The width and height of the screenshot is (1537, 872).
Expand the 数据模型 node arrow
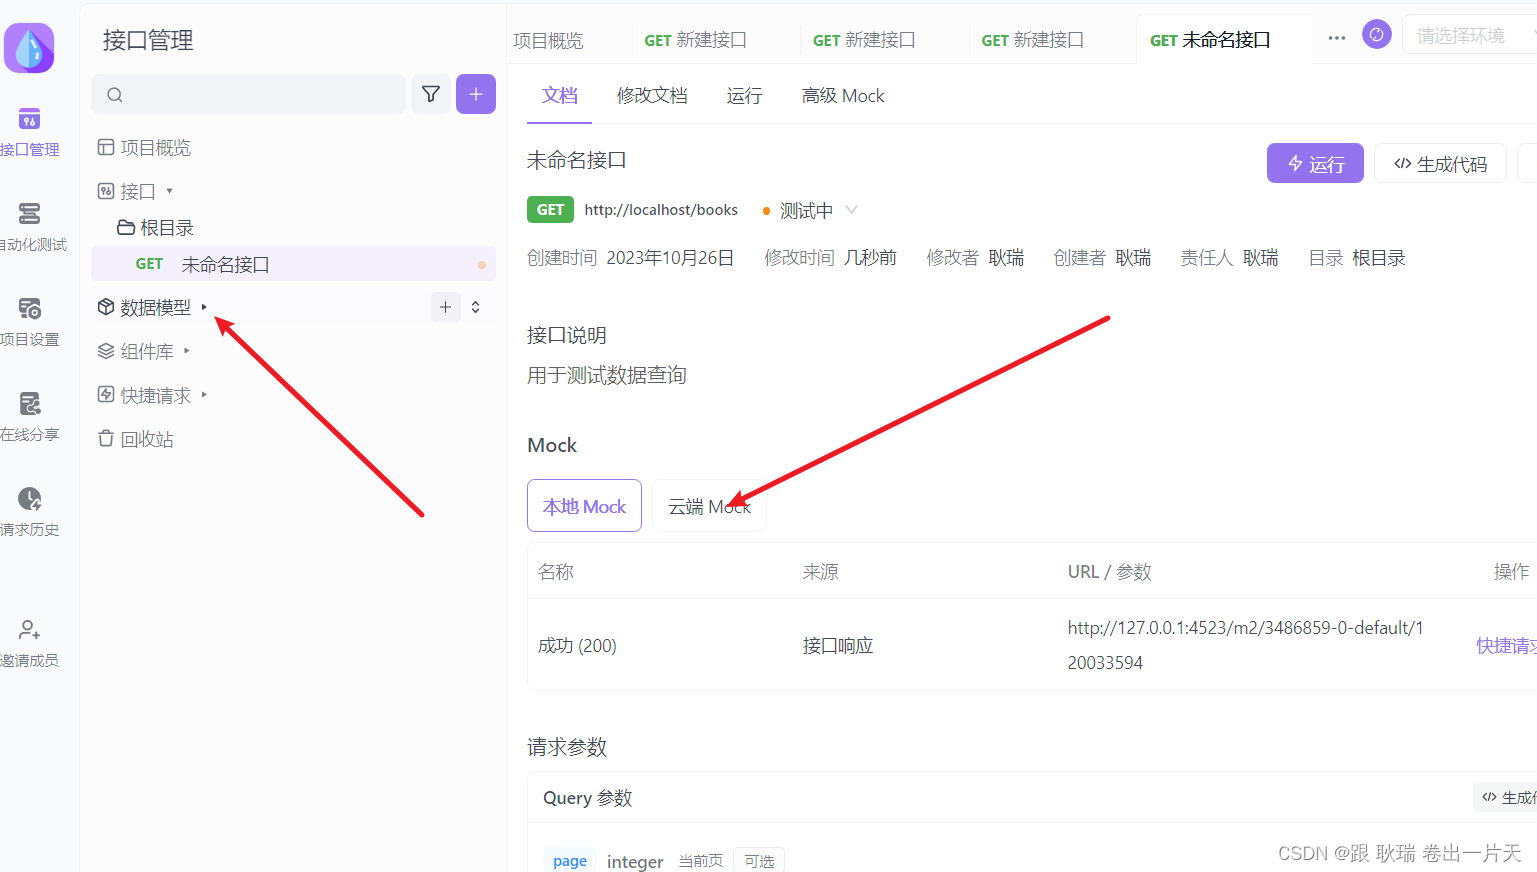[204, 307]
